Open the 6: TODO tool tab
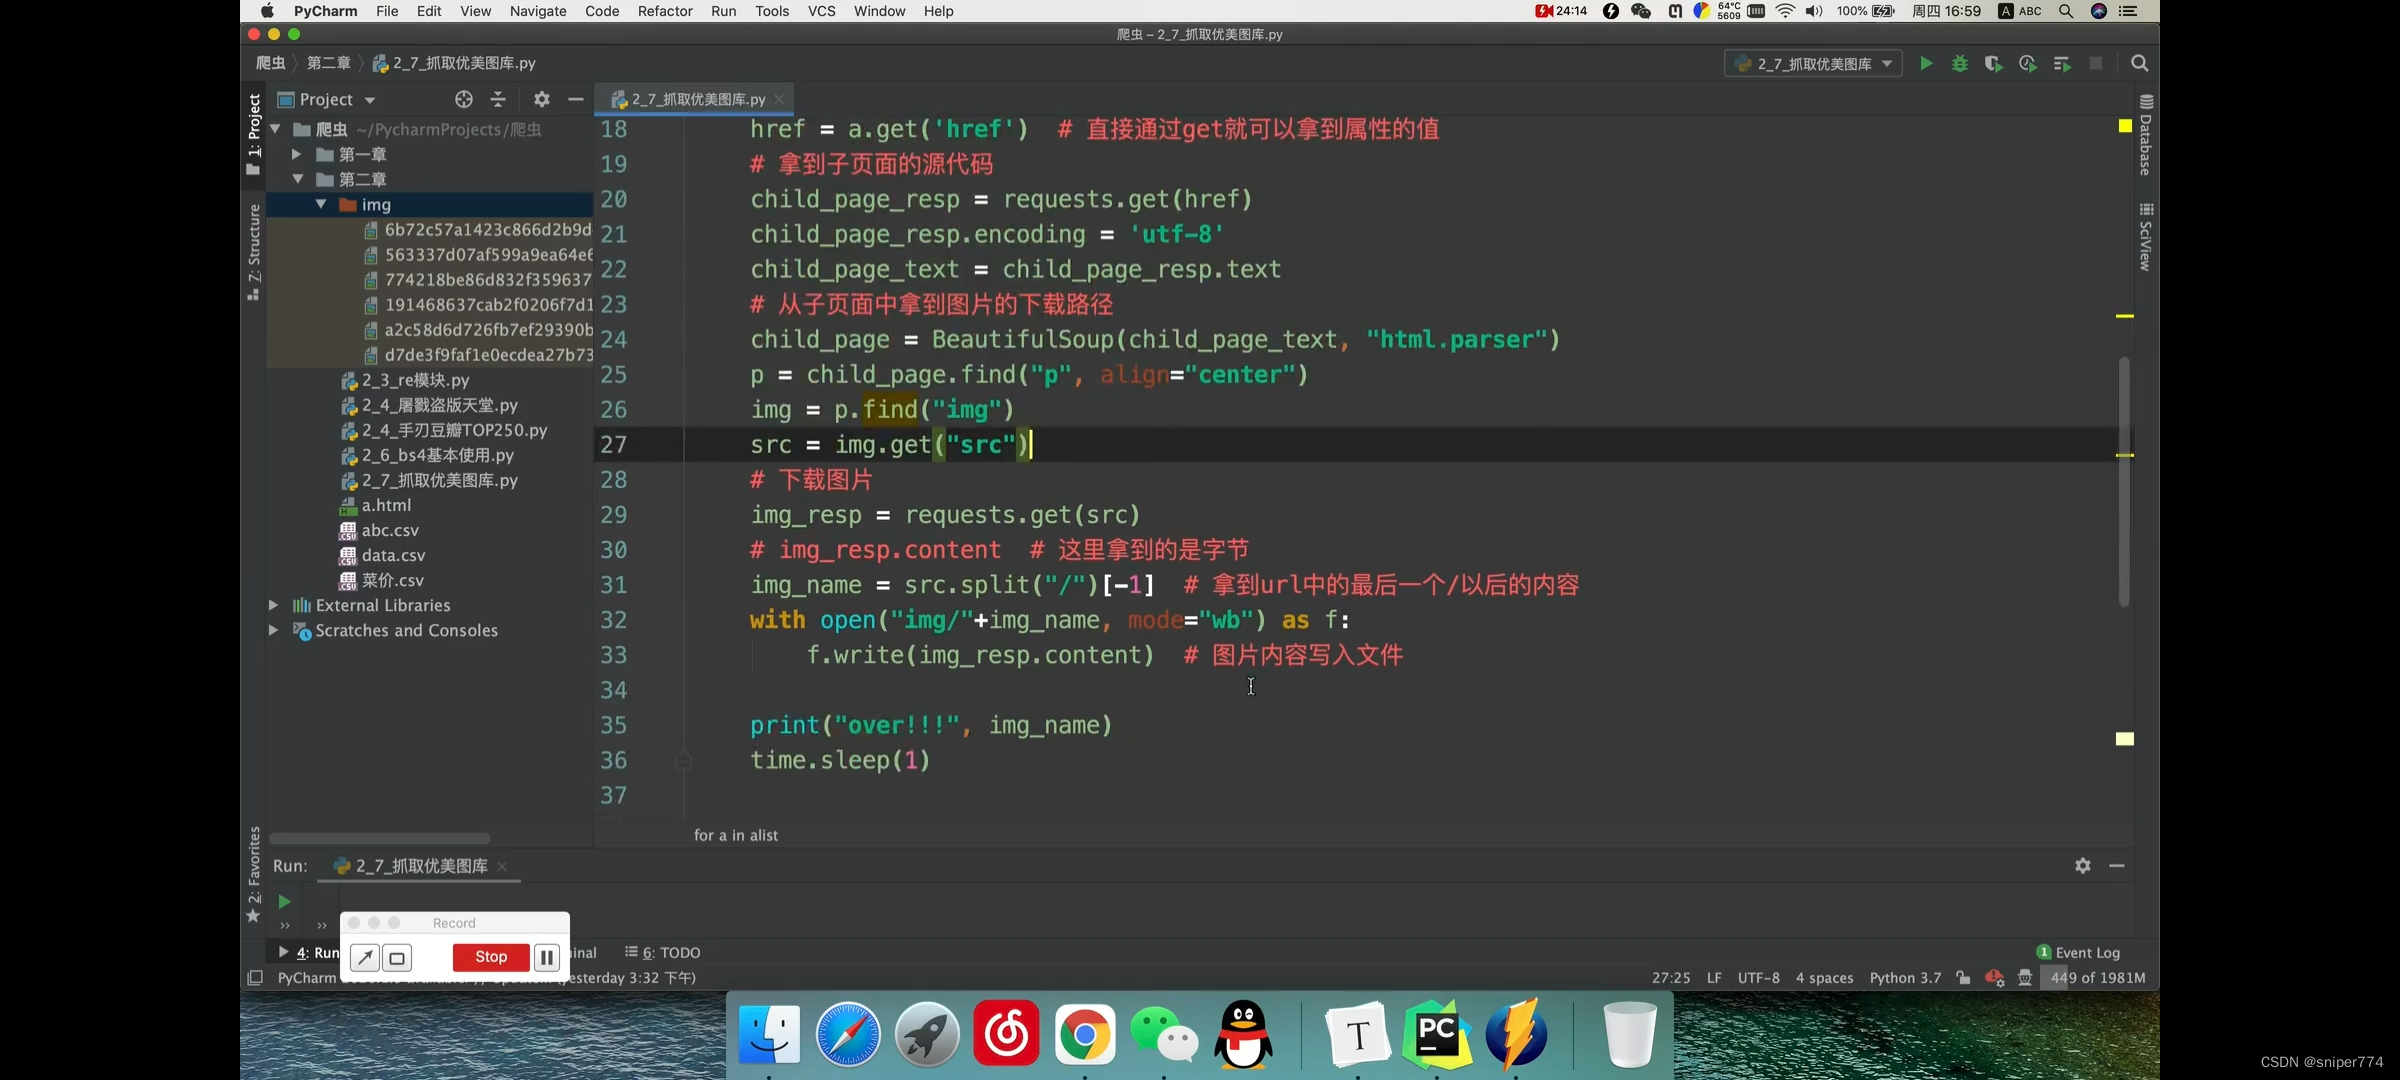 [663, 952]
